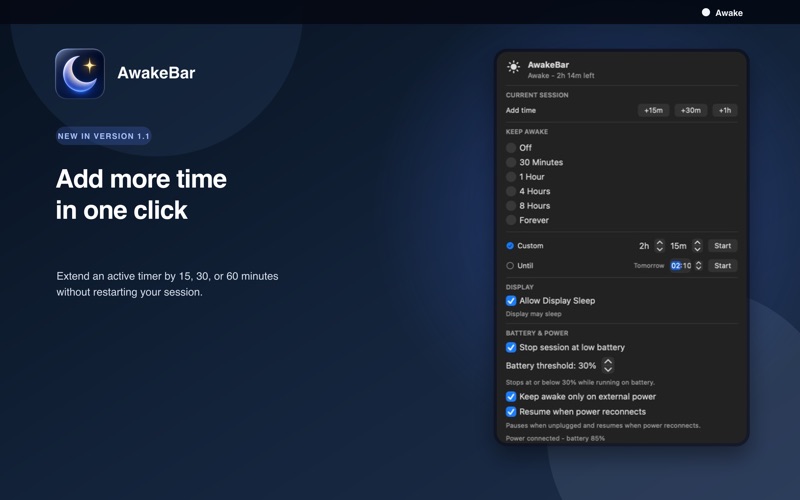The image size is (800, 500).
Task: Select the Off keep-awake option
Action: [511, 148]
